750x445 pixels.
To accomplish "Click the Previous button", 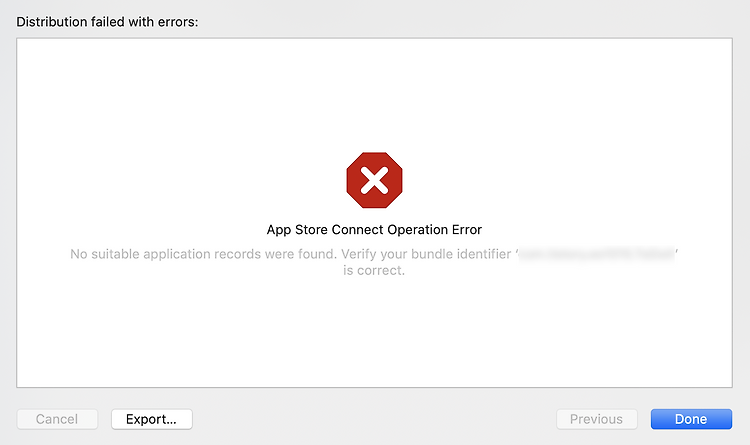I will pos(596,419).
